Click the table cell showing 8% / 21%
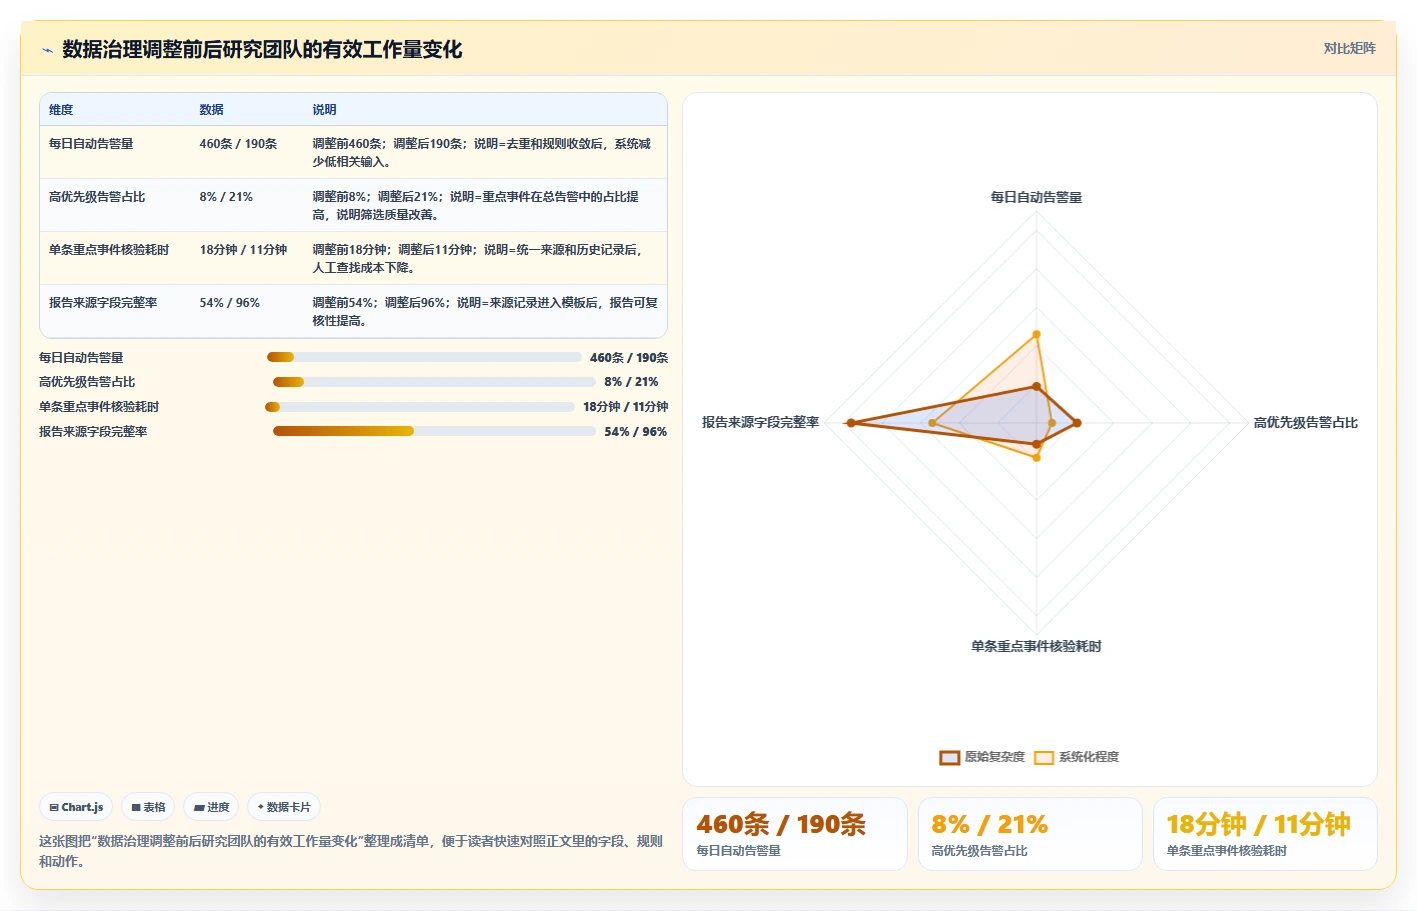This screenshot has width=1417, height=911. pyautogui.click(x=226, y=197)
